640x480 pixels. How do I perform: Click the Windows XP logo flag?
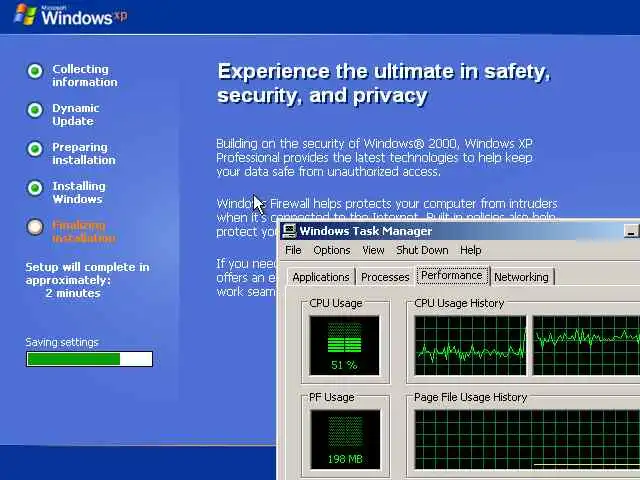pos(25,15)
